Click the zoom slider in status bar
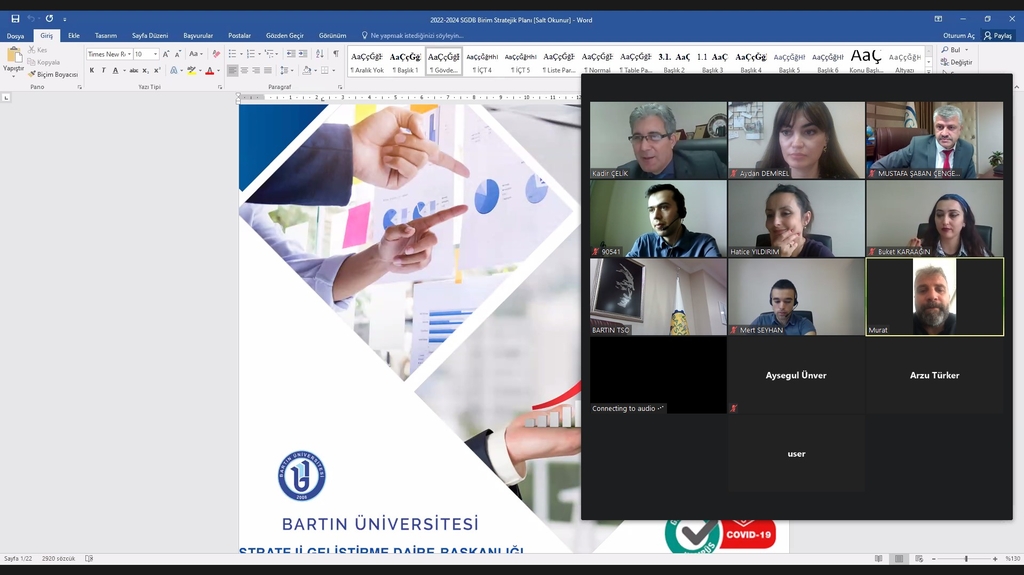Viewport: 1024px width, 575px height. (x=965, y=559)
